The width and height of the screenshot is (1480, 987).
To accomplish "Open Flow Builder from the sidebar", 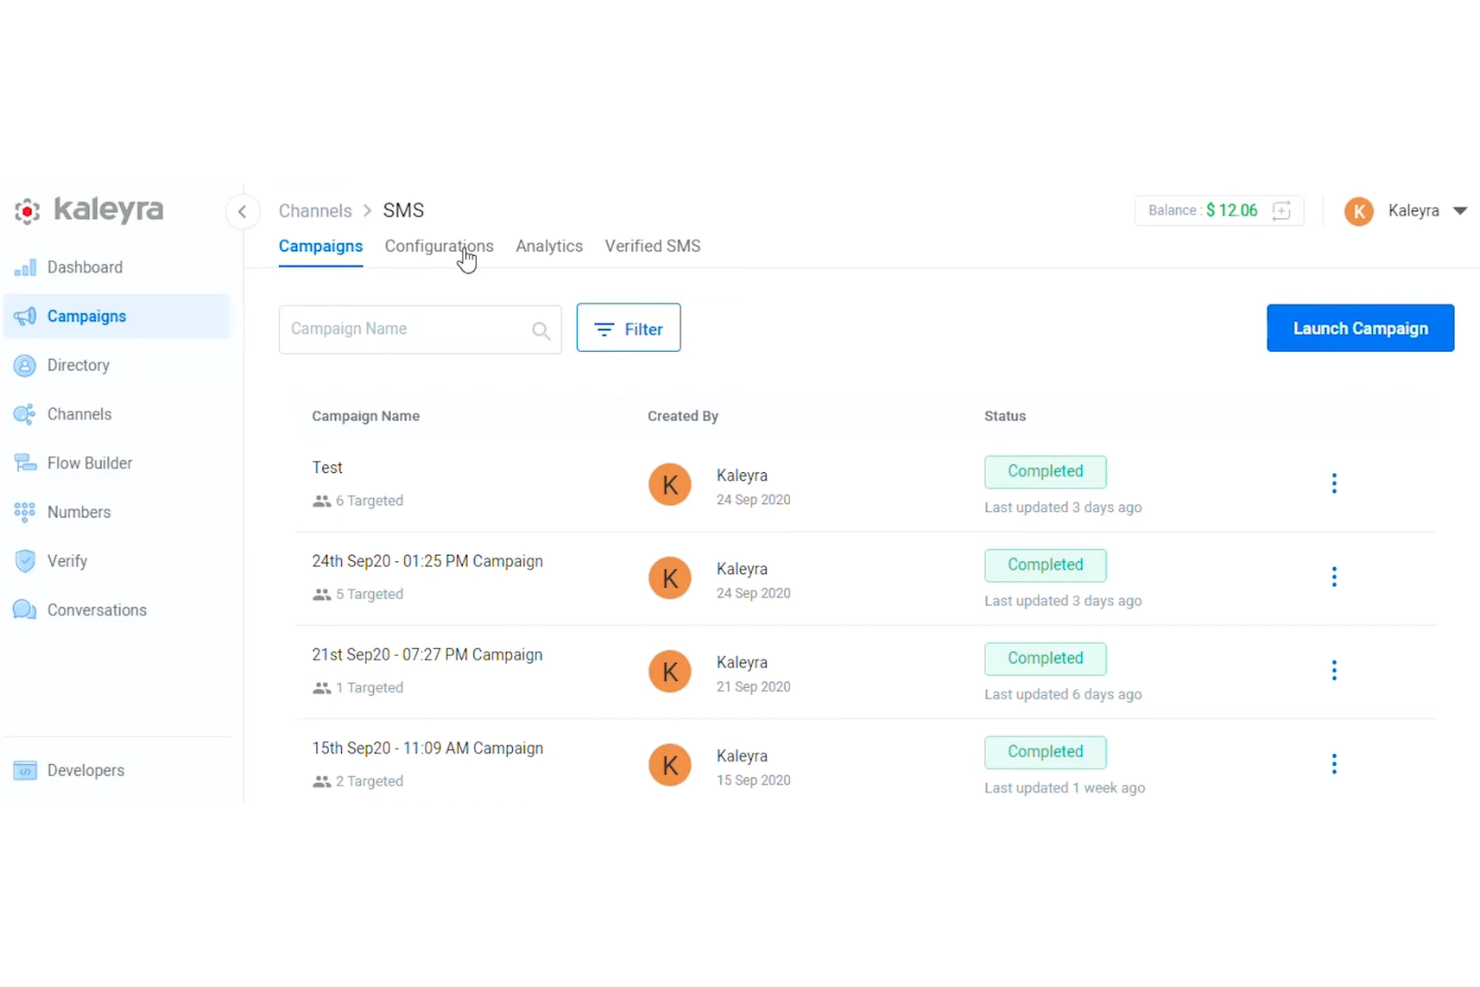I will [89, 463].
